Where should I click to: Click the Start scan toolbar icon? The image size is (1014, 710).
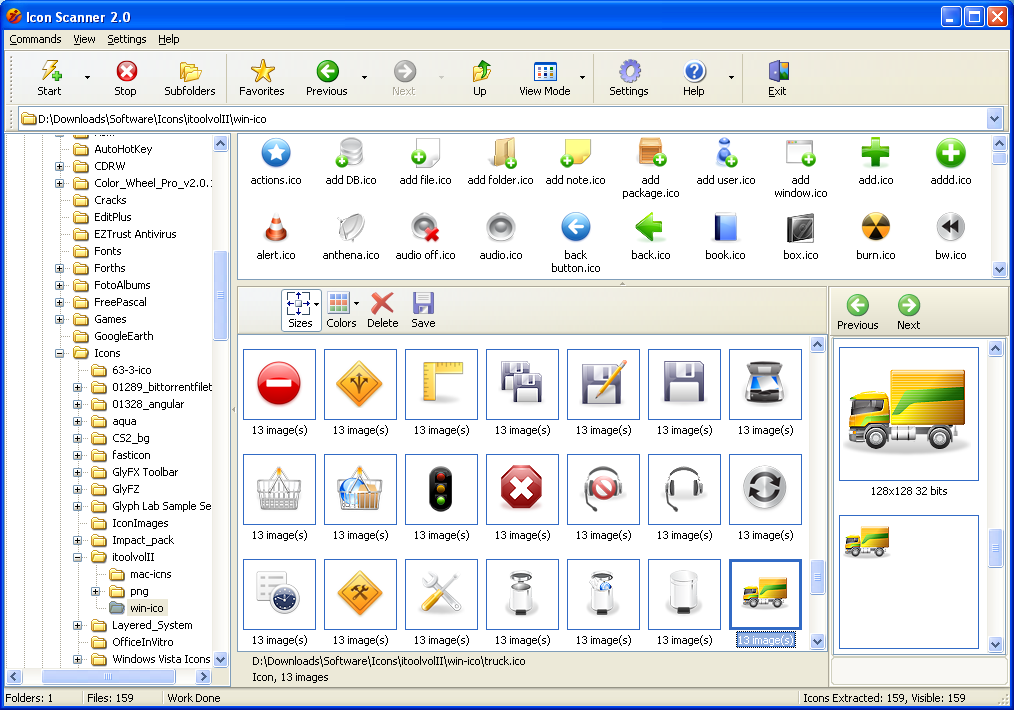[x=49, y=73]
